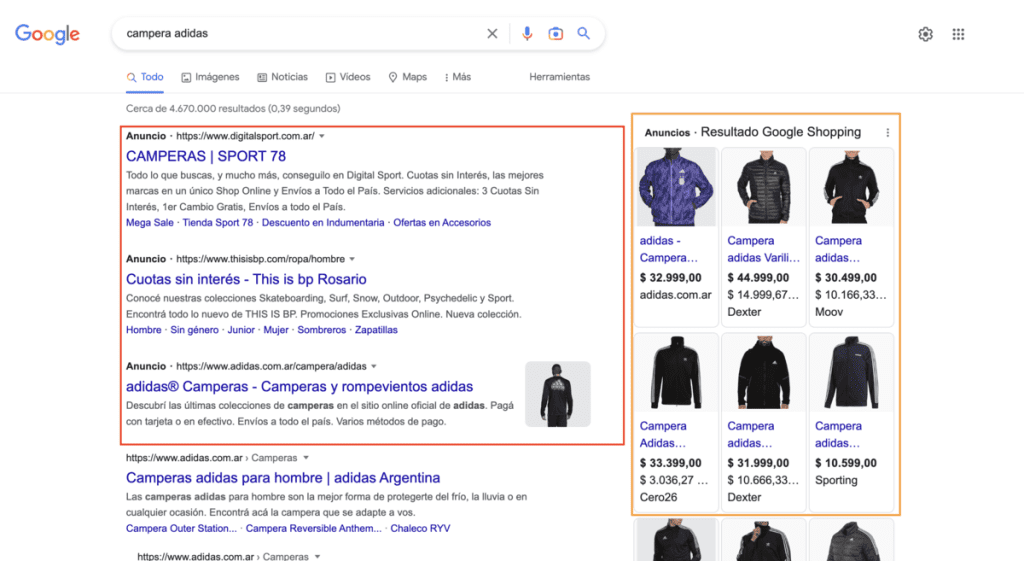This screenshot has height=561, width=1024.
Task: Click the Campera adidas Varili product image
Action: click(763, 187)
